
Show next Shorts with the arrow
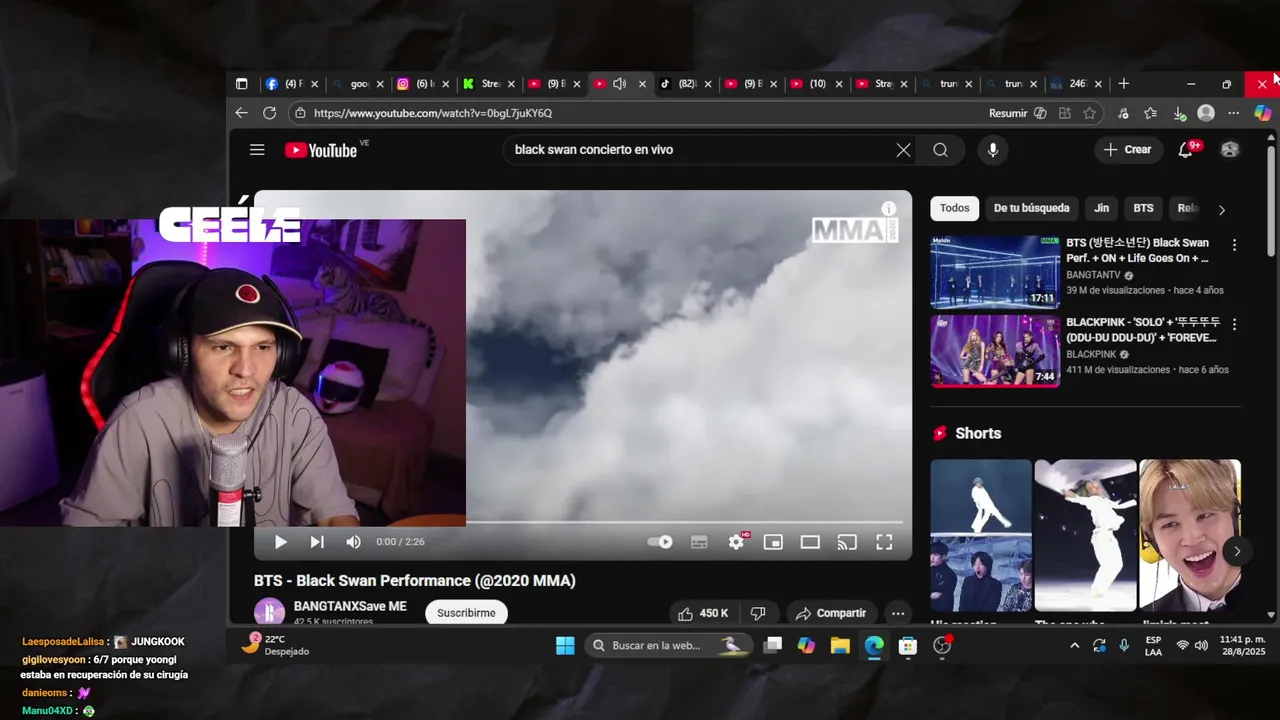[x=1237, y=551]
